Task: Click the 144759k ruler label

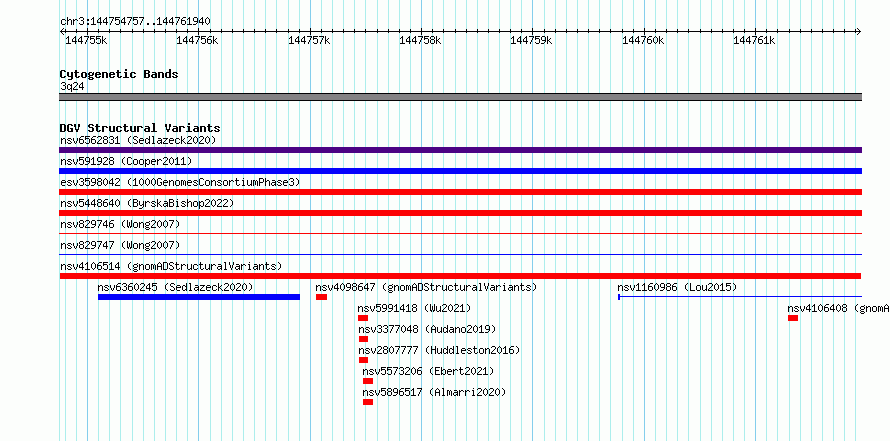Action: pyautogui.click(x=531, y=40)
